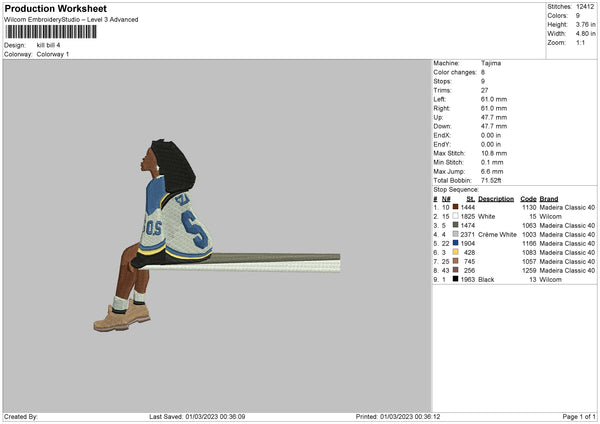600x424 pixels.
Task: Click the Page 1 of 1 footer text
Action: point(579,416)
